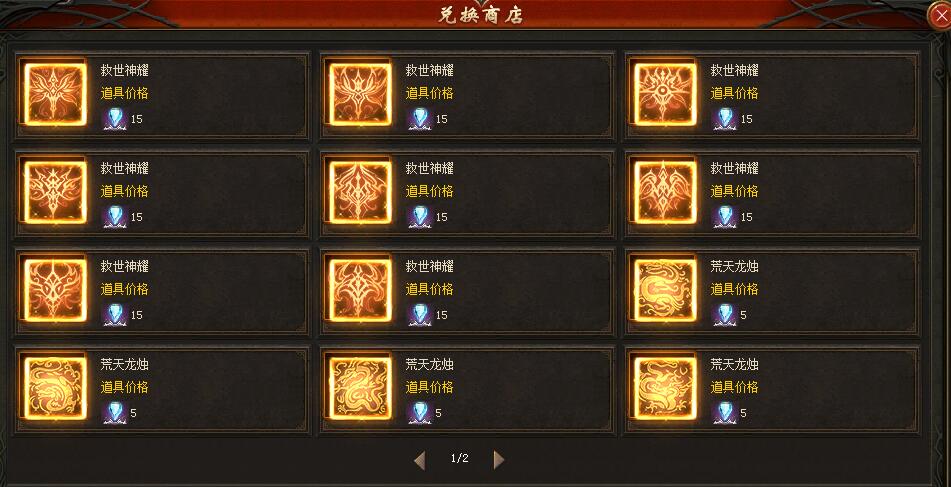The width and height of the screenshot is (951, 487).
Task: Click the first 救世神耀 item icon in top row
Action: click(x=55, y=95)
